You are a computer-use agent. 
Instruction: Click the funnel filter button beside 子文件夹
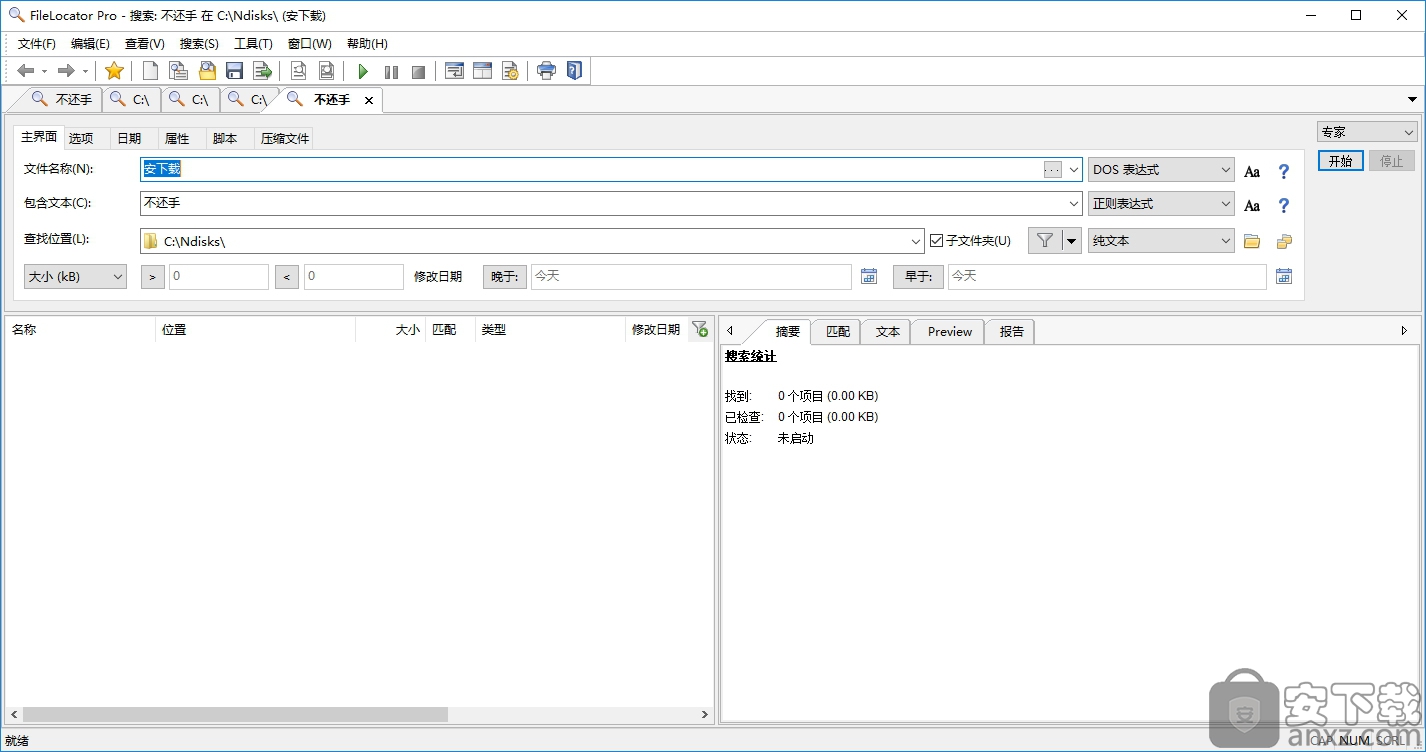click(x=1044, y=240)
